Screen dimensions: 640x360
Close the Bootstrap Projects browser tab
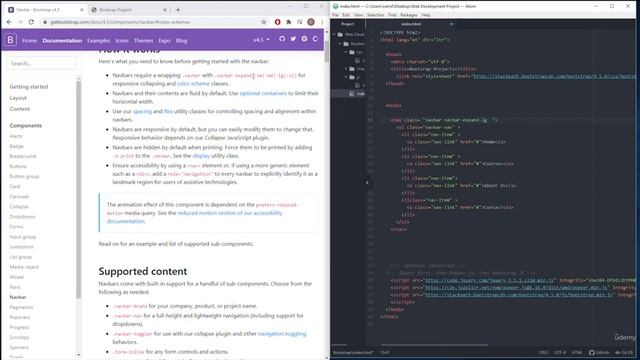(x=165, y=9)
